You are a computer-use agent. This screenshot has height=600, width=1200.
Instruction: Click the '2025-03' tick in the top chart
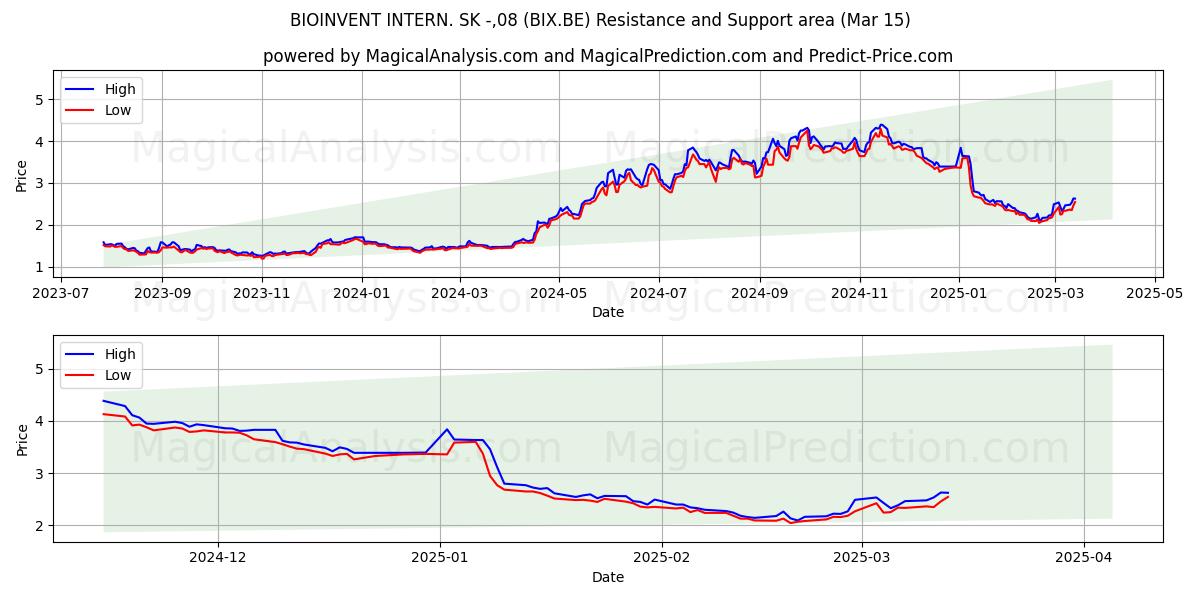pyautogui.click(x=1055, y=294)
